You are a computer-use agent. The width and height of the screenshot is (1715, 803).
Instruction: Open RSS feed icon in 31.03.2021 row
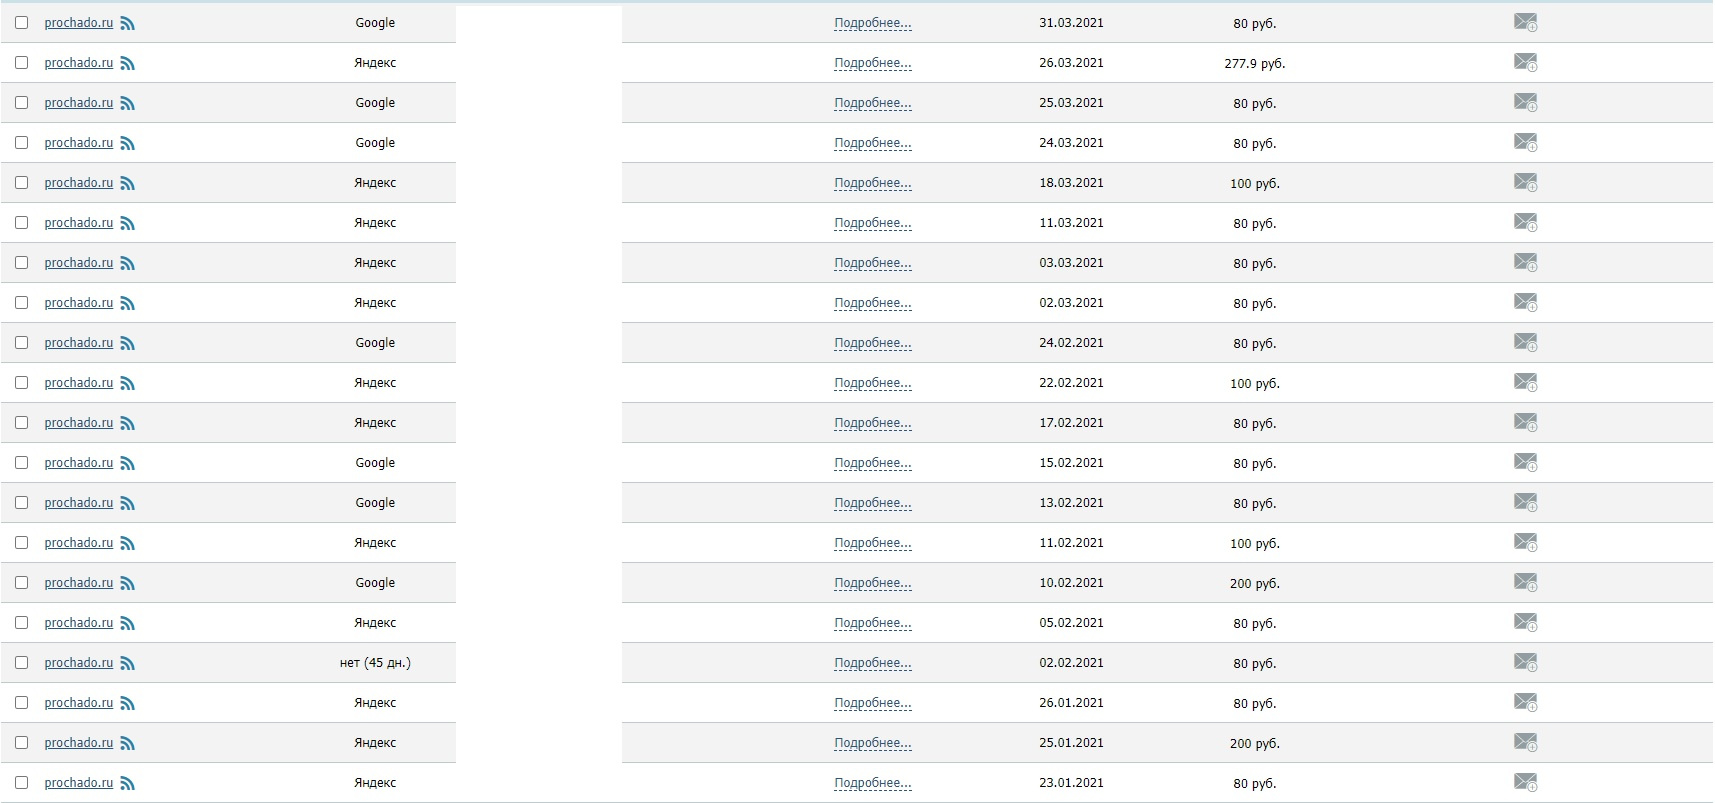[127, 23]
